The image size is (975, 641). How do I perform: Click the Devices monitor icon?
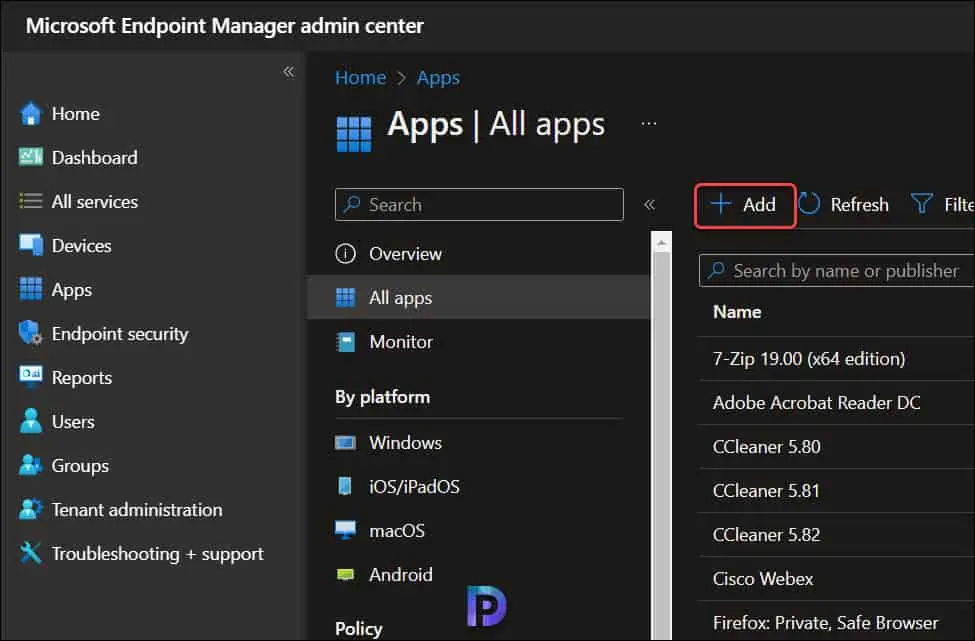pyautogui.click(x=30, y=245)
